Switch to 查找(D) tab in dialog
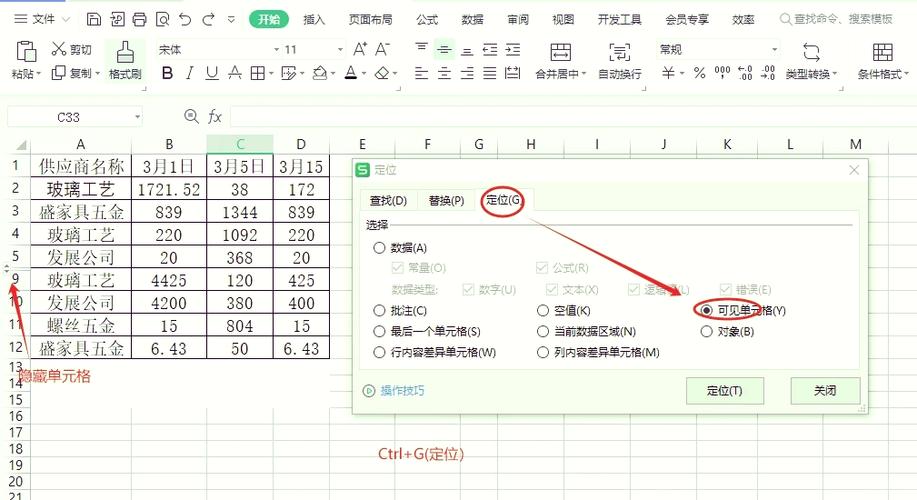The height and width of the screenshot is (500, 917). click(x=388, y=201)
